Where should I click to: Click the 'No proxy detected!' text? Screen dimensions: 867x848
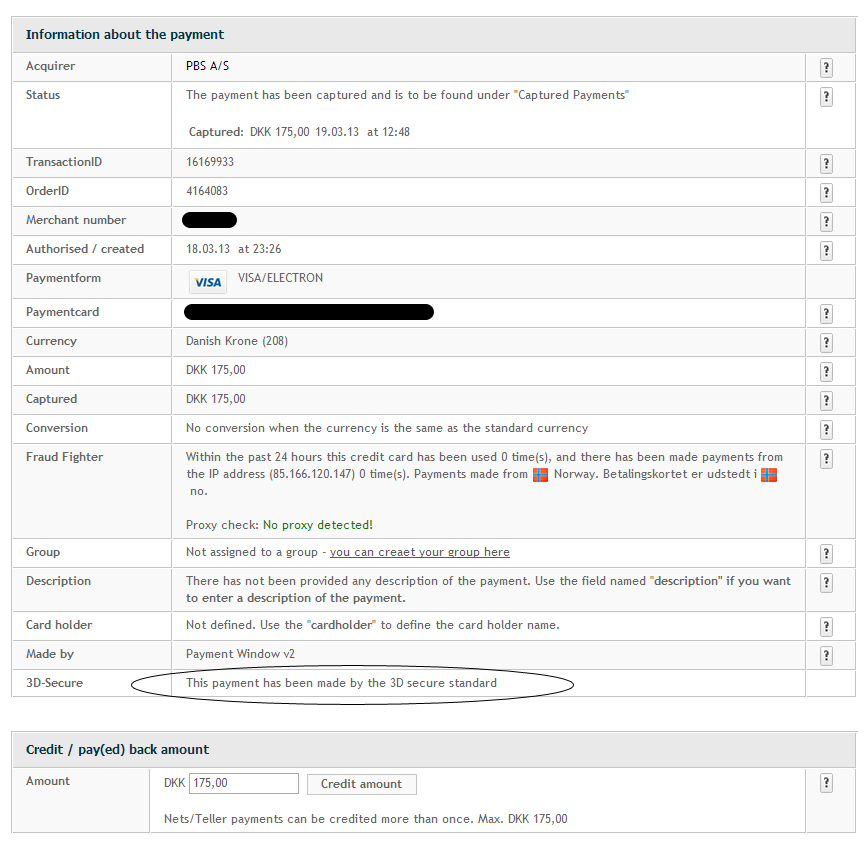pos(318,525)
